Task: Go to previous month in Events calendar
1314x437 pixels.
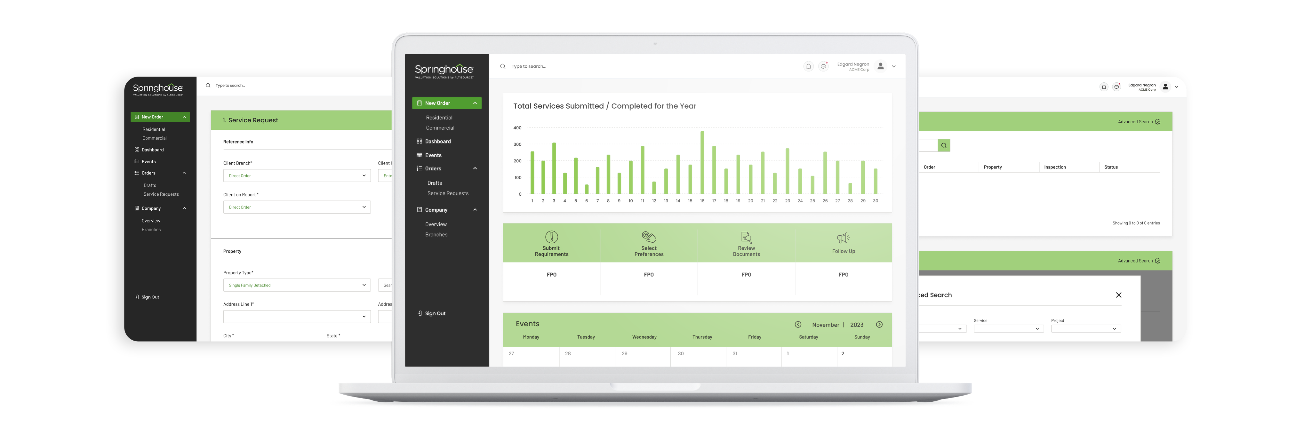Action: (797, 324)
